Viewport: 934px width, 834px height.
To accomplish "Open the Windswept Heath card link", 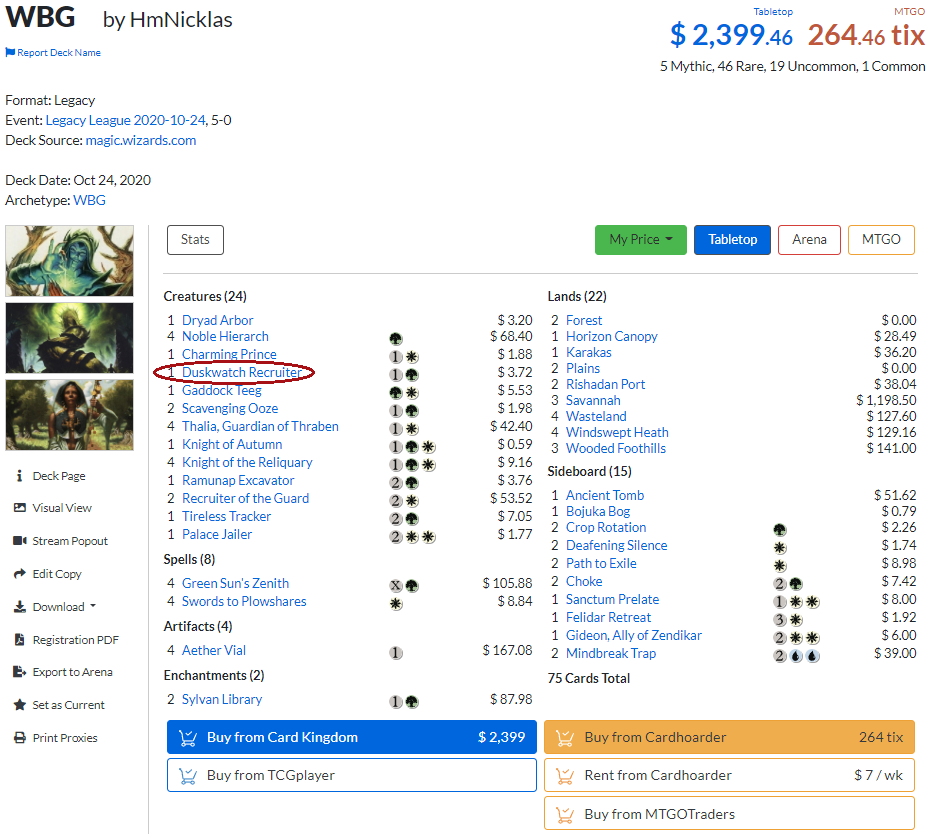I will click(617, 432).
